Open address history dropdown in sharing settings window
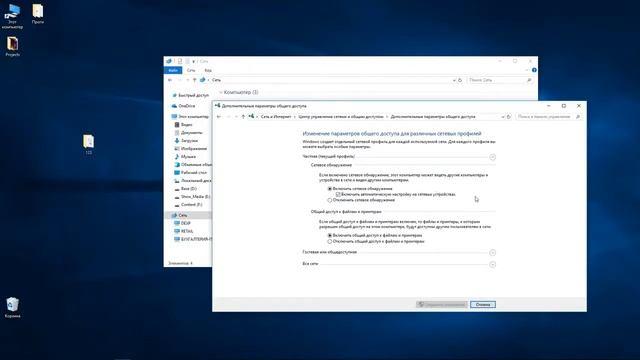Viewport: 640px width, 360px height. coord(502,117)
